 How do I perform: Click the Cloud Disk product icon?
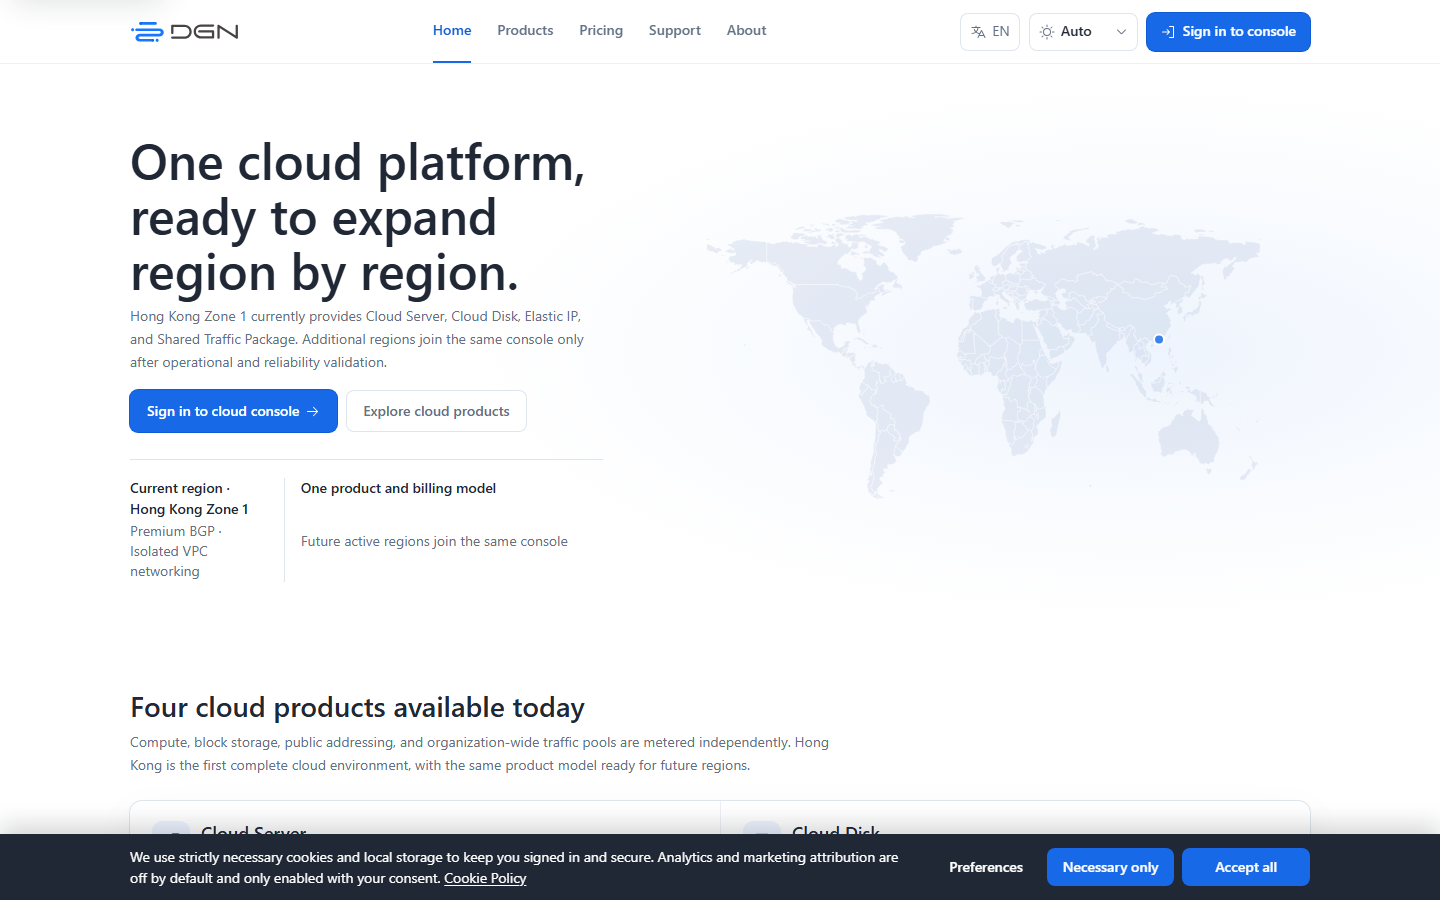(762, 828)
